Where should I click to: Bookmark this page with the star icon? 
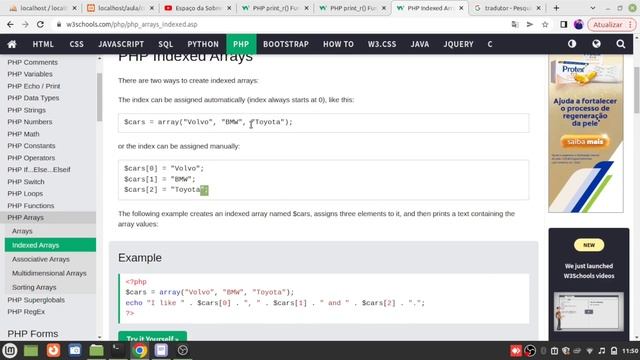(x=545, y=24)
